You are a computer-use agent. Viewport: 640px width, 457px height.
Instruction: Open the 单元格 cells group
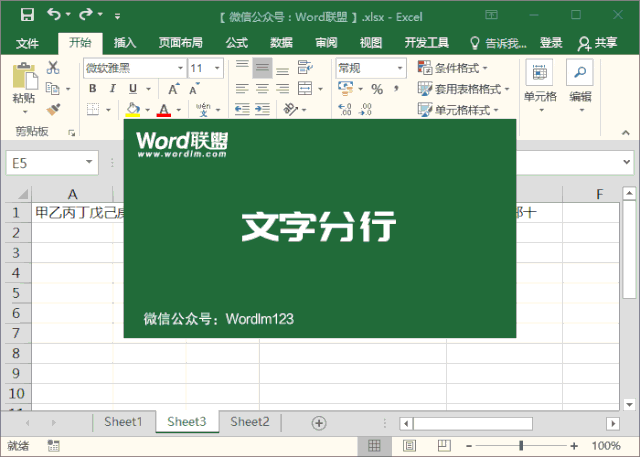click(540, 87)
